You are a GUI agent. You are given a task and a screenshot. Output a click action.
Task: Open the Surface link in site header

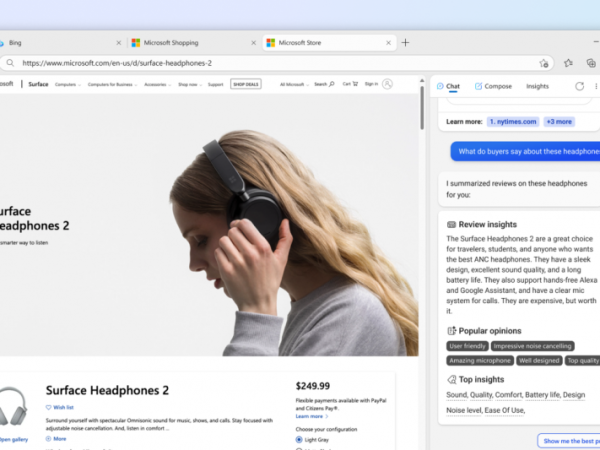(38, 84)
